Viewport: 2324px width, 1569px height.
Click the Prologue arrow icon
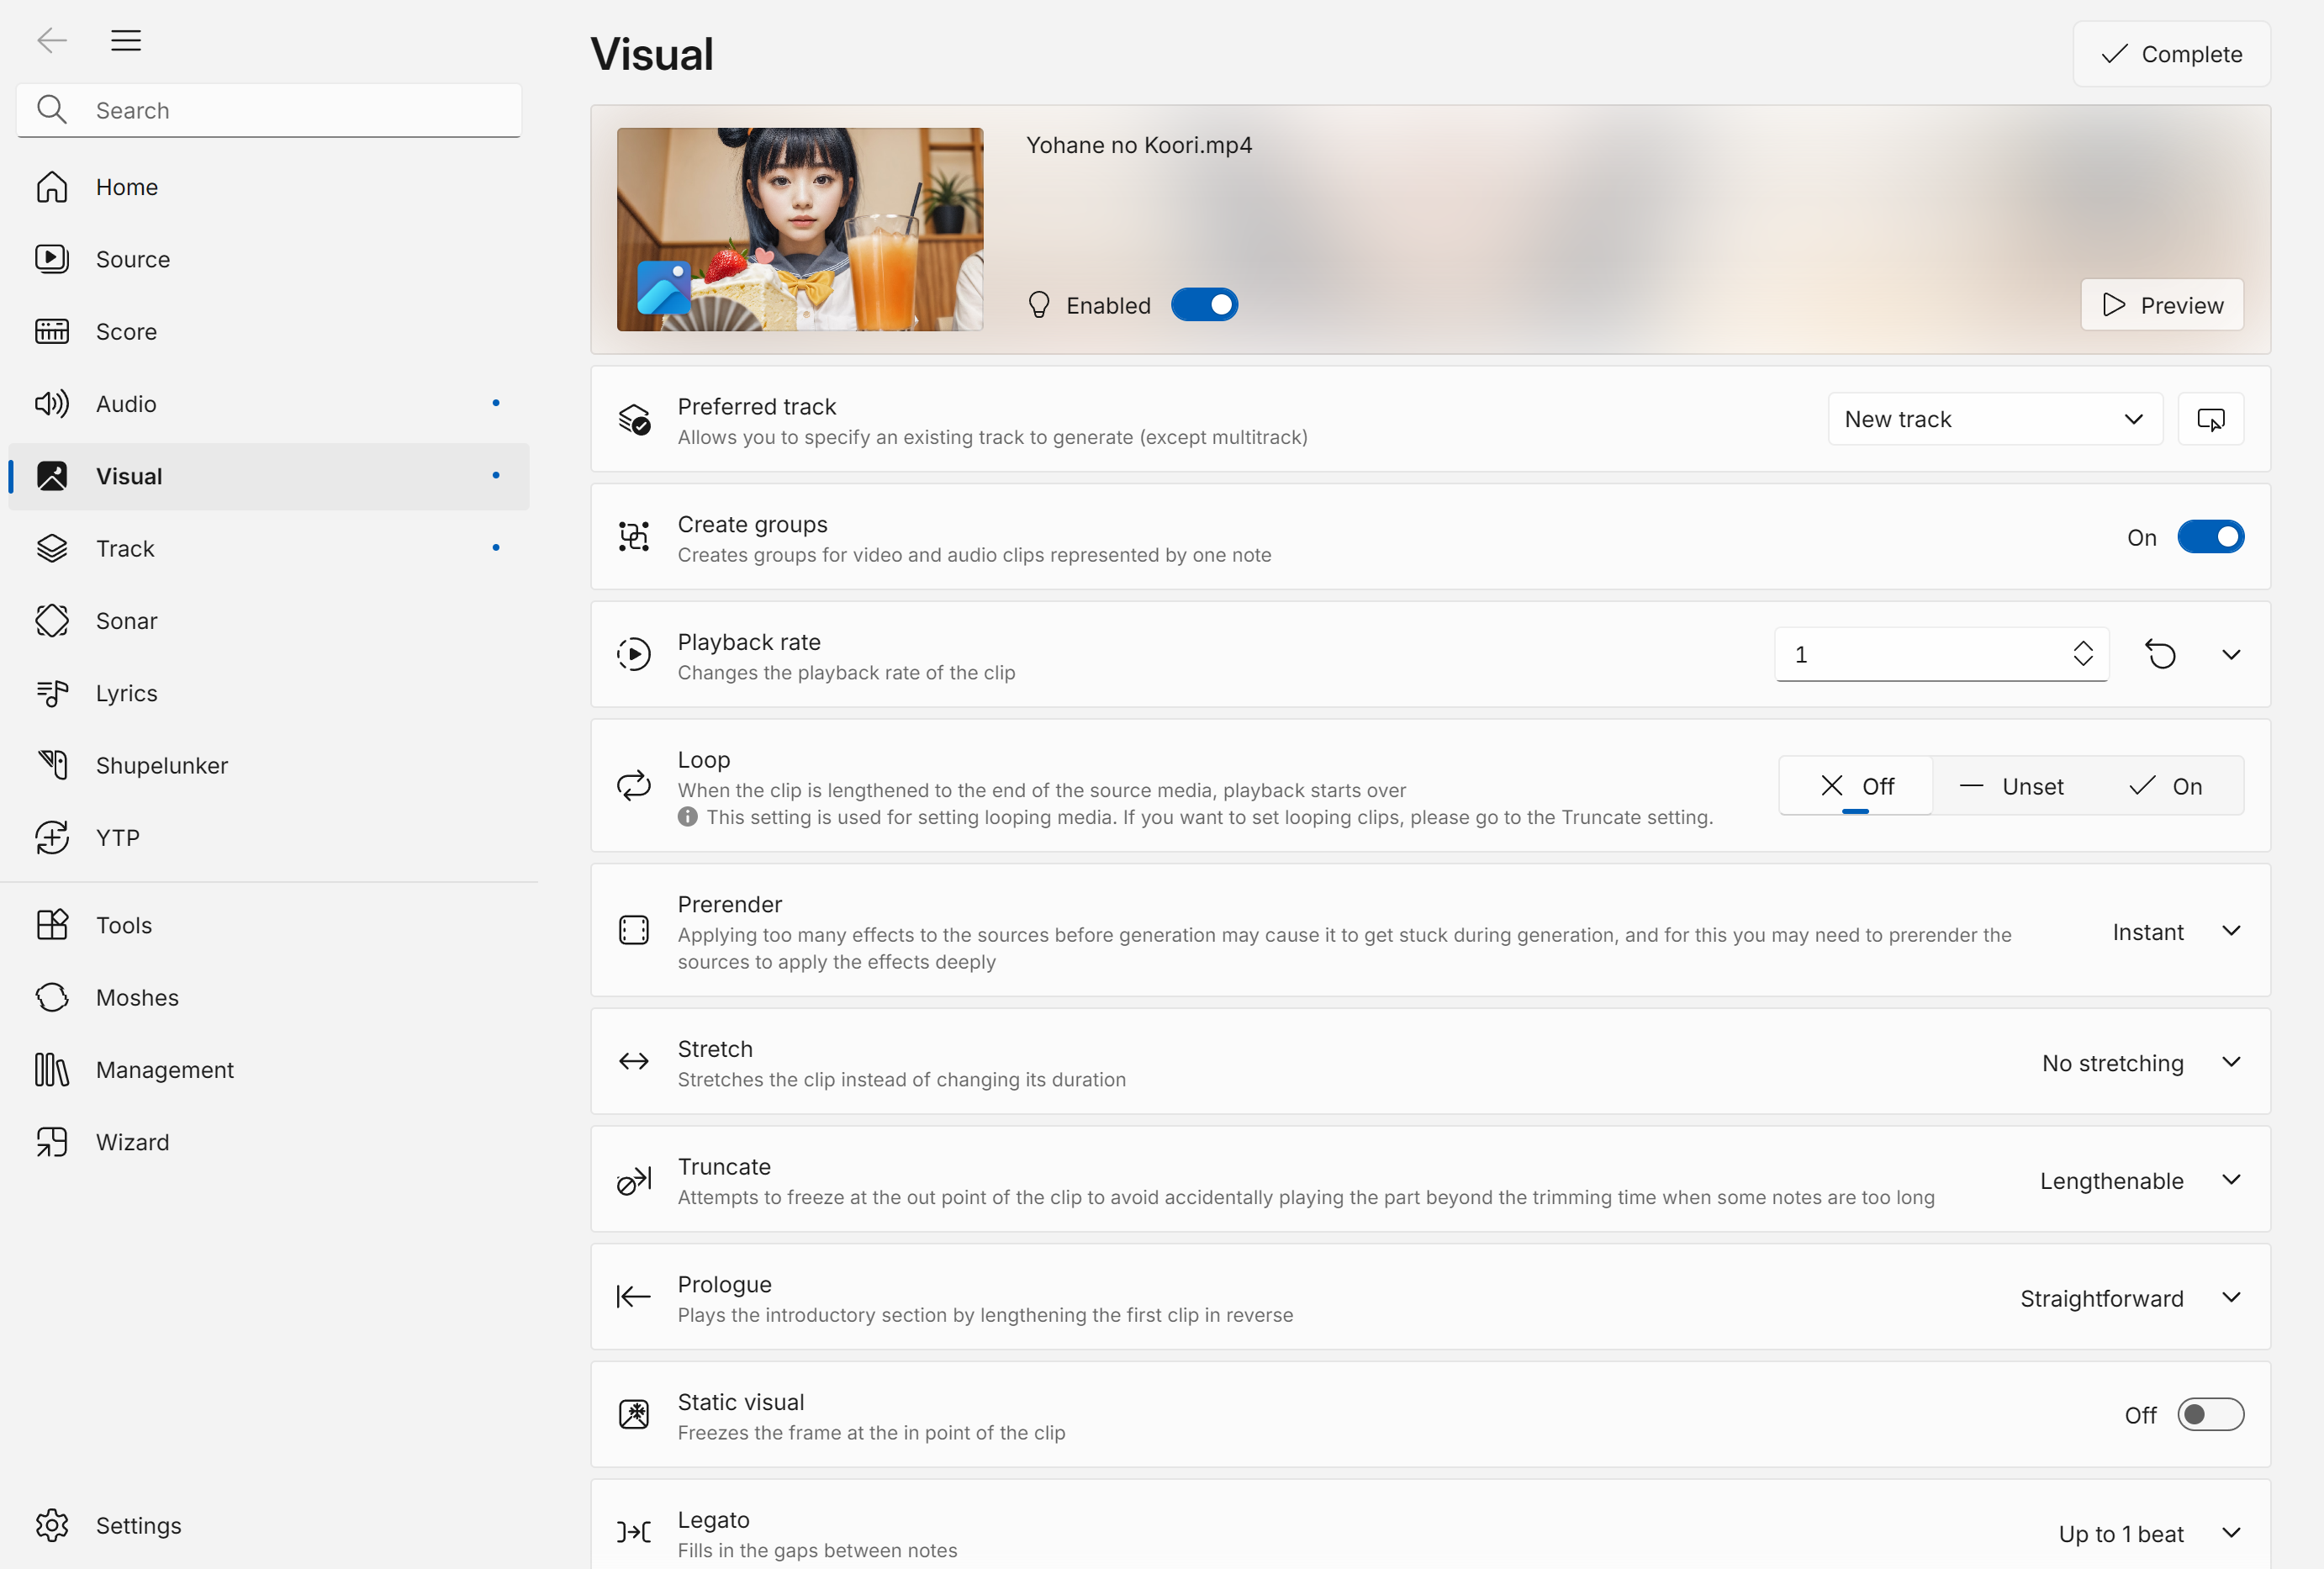click(x=634, y=1297)
